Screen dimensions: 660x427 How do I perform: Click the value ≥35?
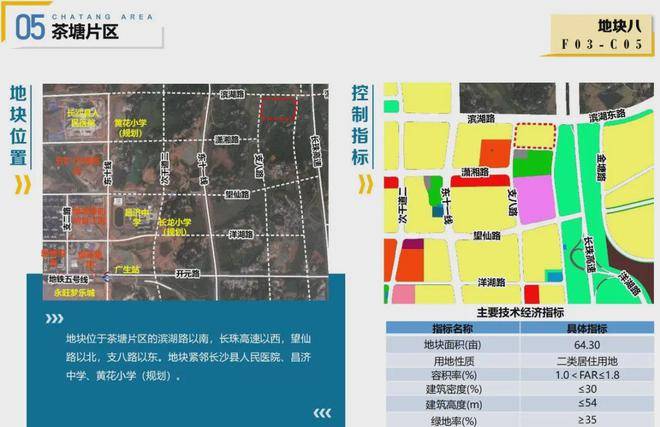tap(588, 420)
